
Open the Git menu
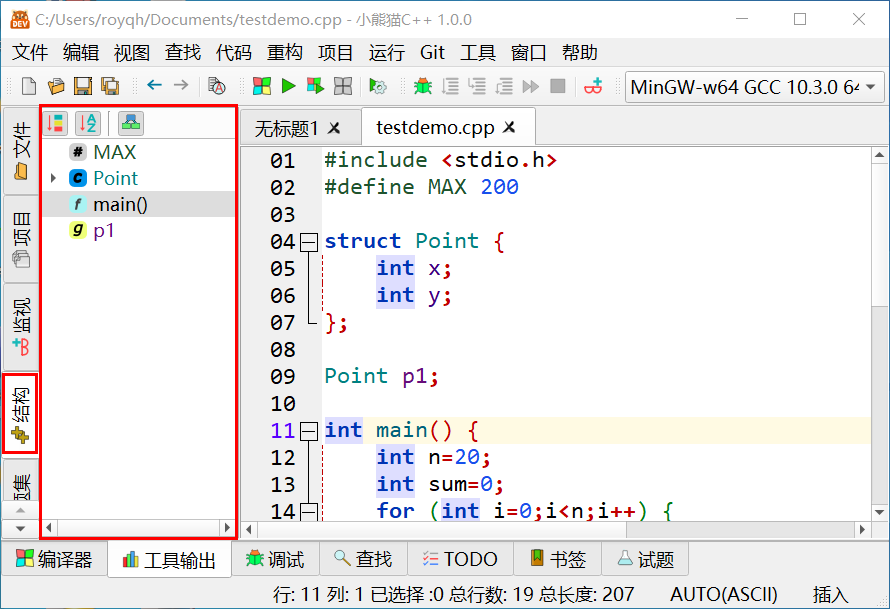click(433, 53)
